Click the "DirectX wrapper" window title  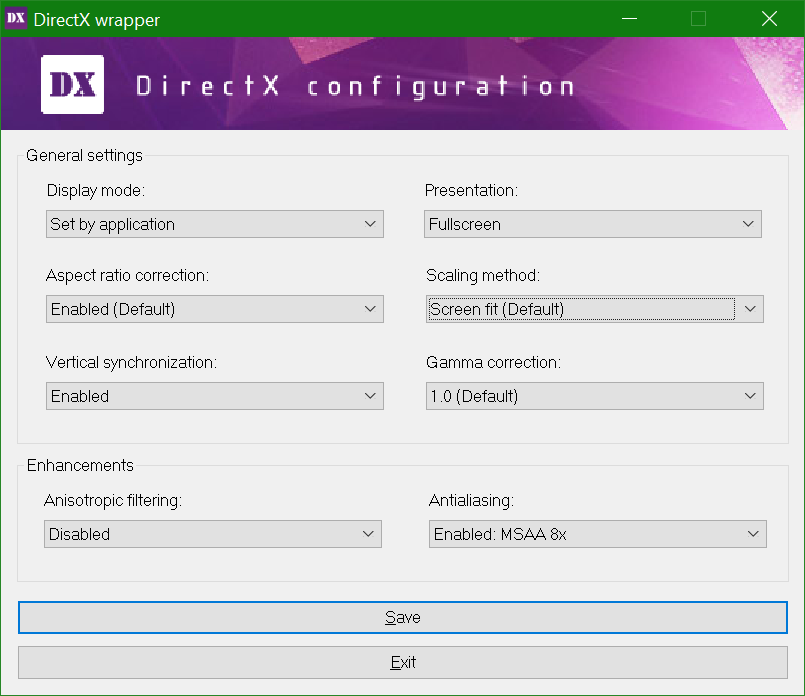(x=97, y=20)
